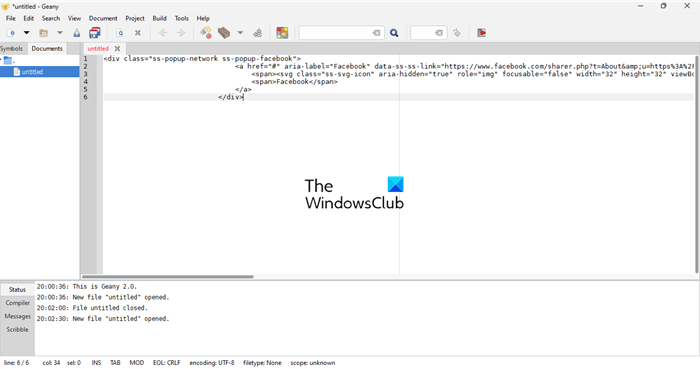Select untitled in the documents tree
This screenshot has width=700, height=369.
(39, 72)
